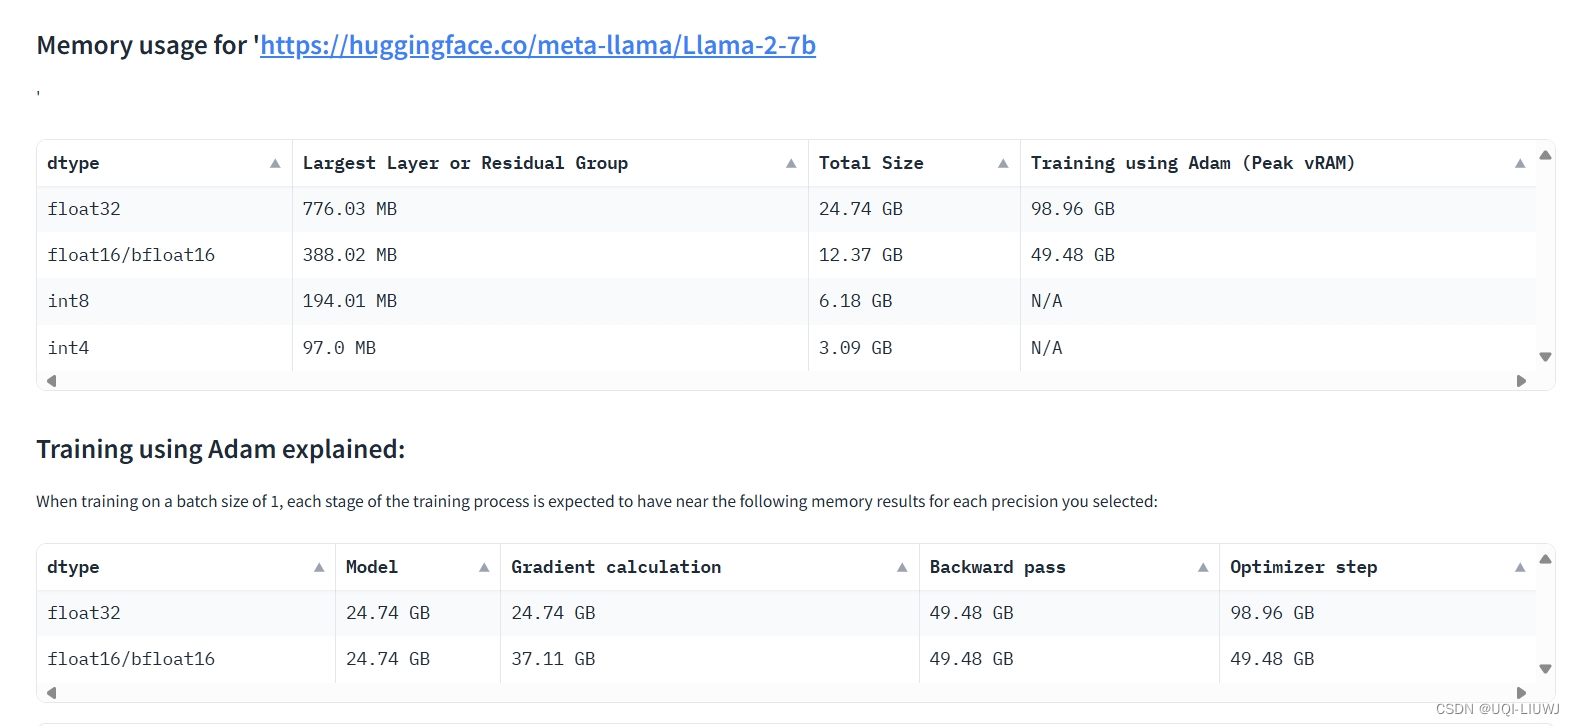Select the 3.09 GB cell
This screenshot has width=1574, height=726.
tap(914, 348)
